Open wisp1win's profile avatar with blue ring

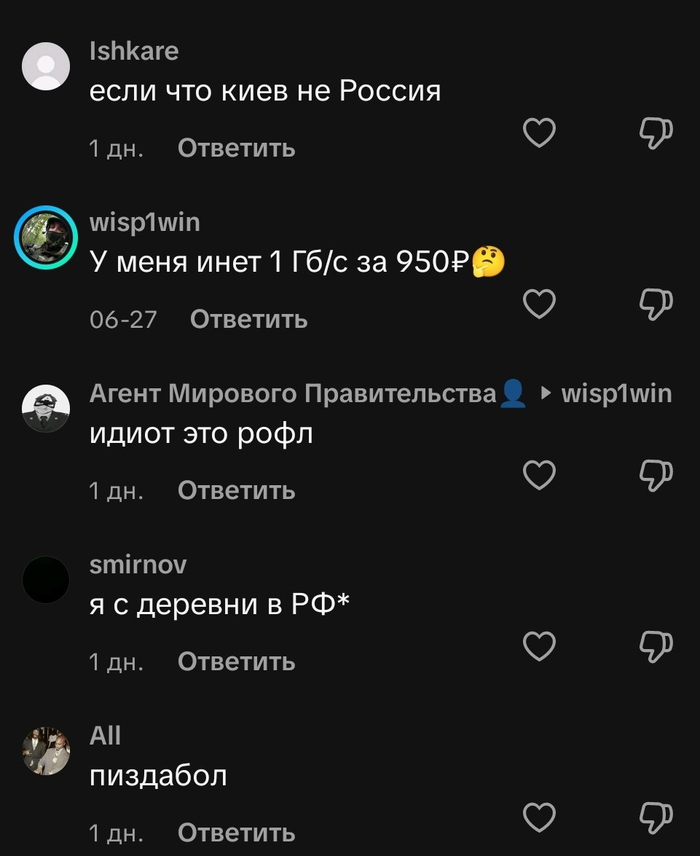point(46,237)
